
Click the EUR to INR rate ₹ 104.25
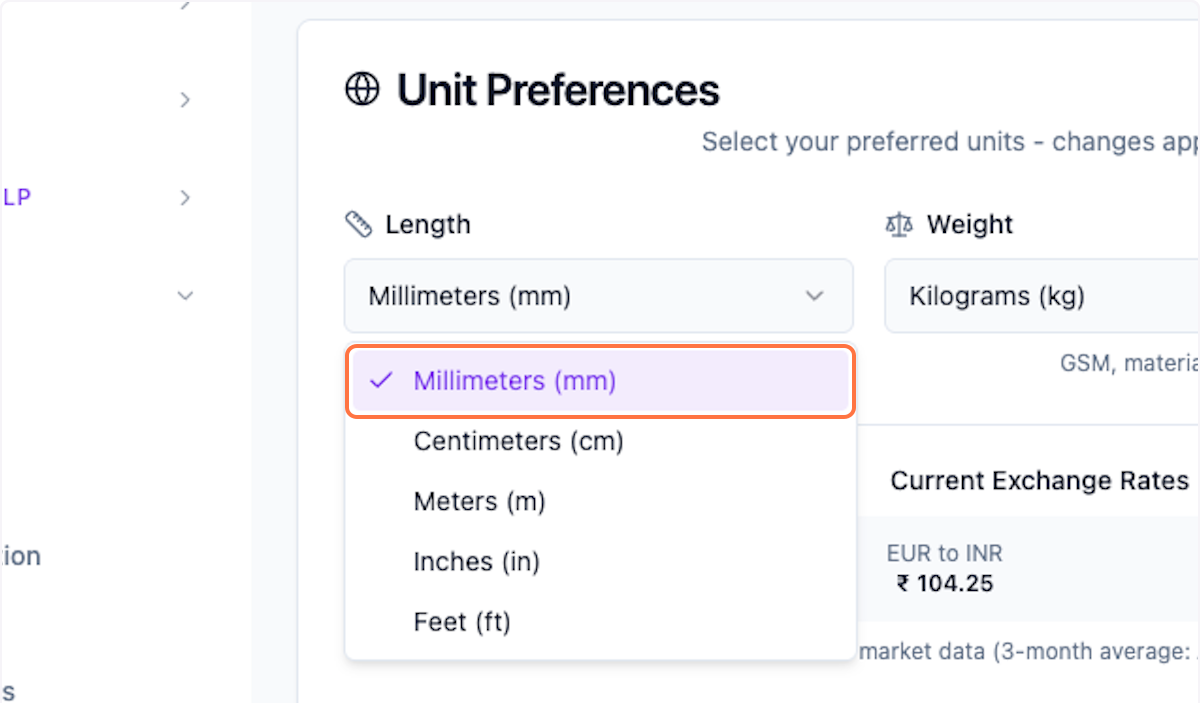click(944, 583)
